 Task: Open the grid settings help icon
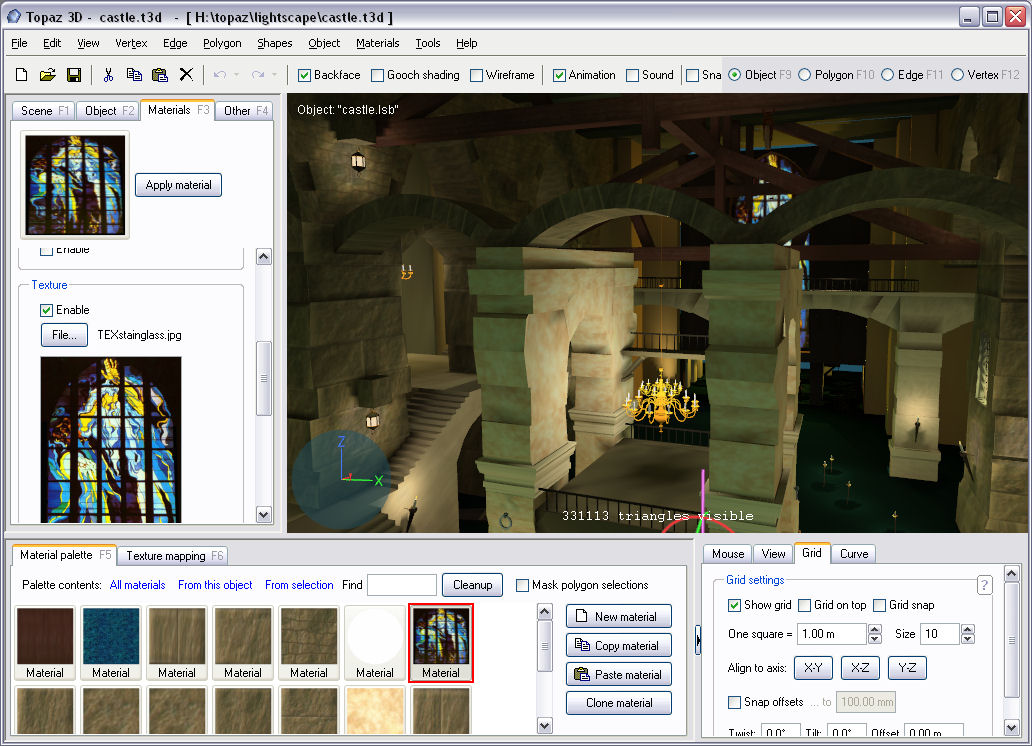coord(984,585)
